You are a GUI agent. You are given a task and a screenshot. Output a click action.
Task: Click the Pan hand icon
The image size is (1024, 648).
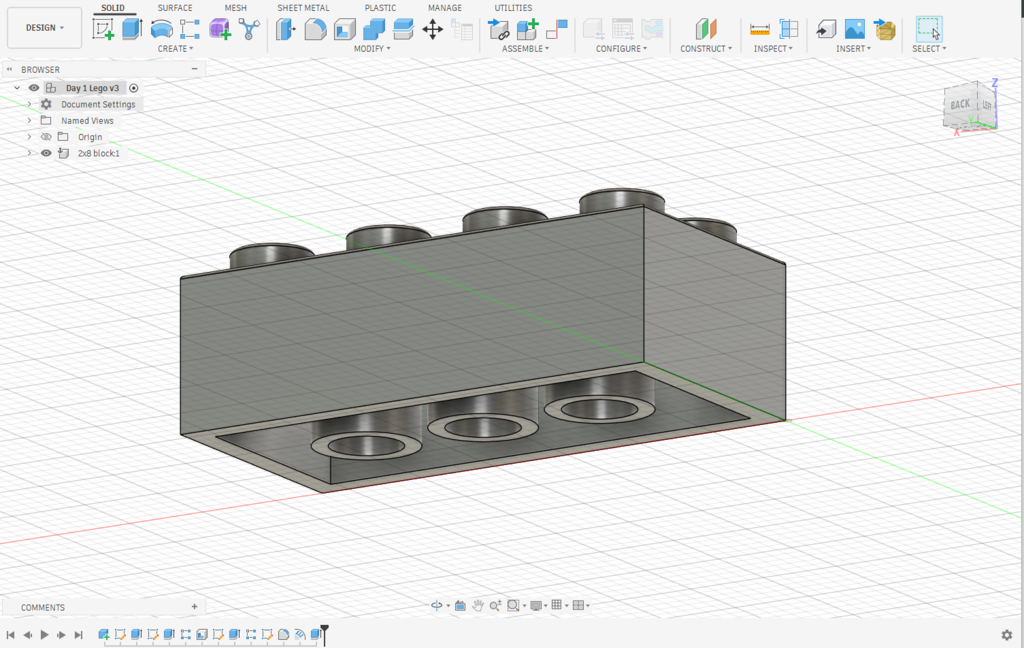(x=478, y=606)
